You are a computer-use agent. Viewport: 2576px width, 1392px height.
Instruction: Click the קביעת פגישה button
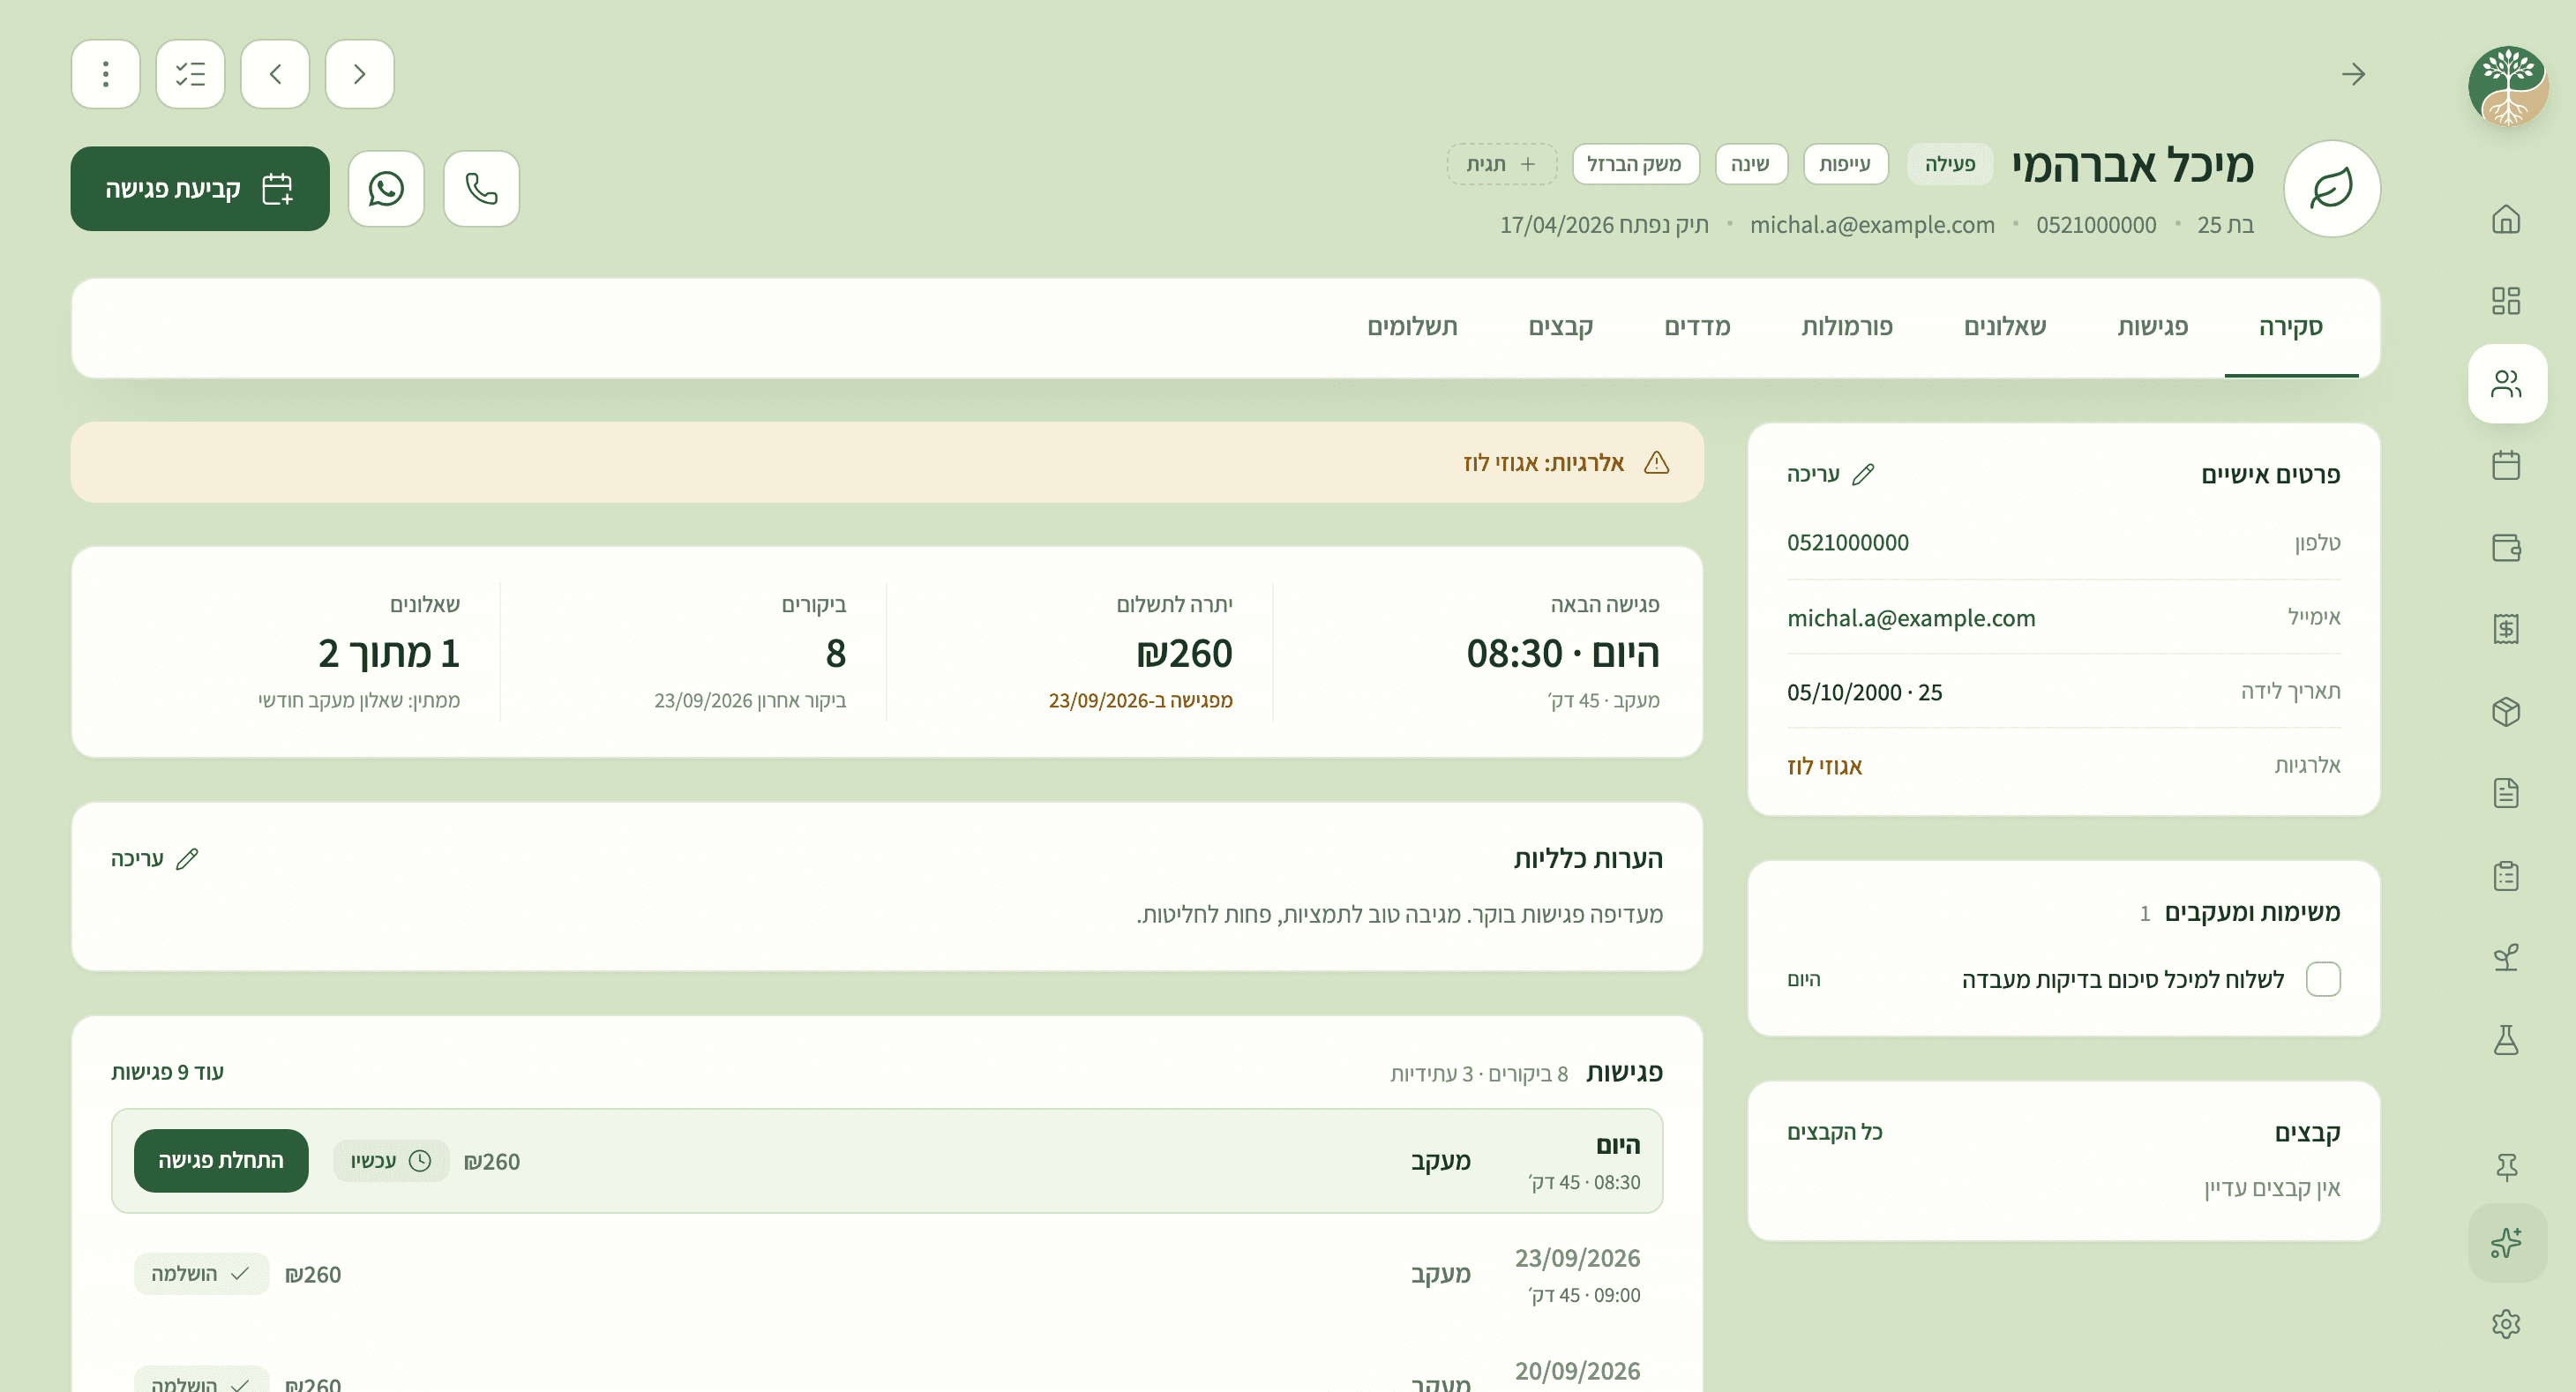point(200,189)
